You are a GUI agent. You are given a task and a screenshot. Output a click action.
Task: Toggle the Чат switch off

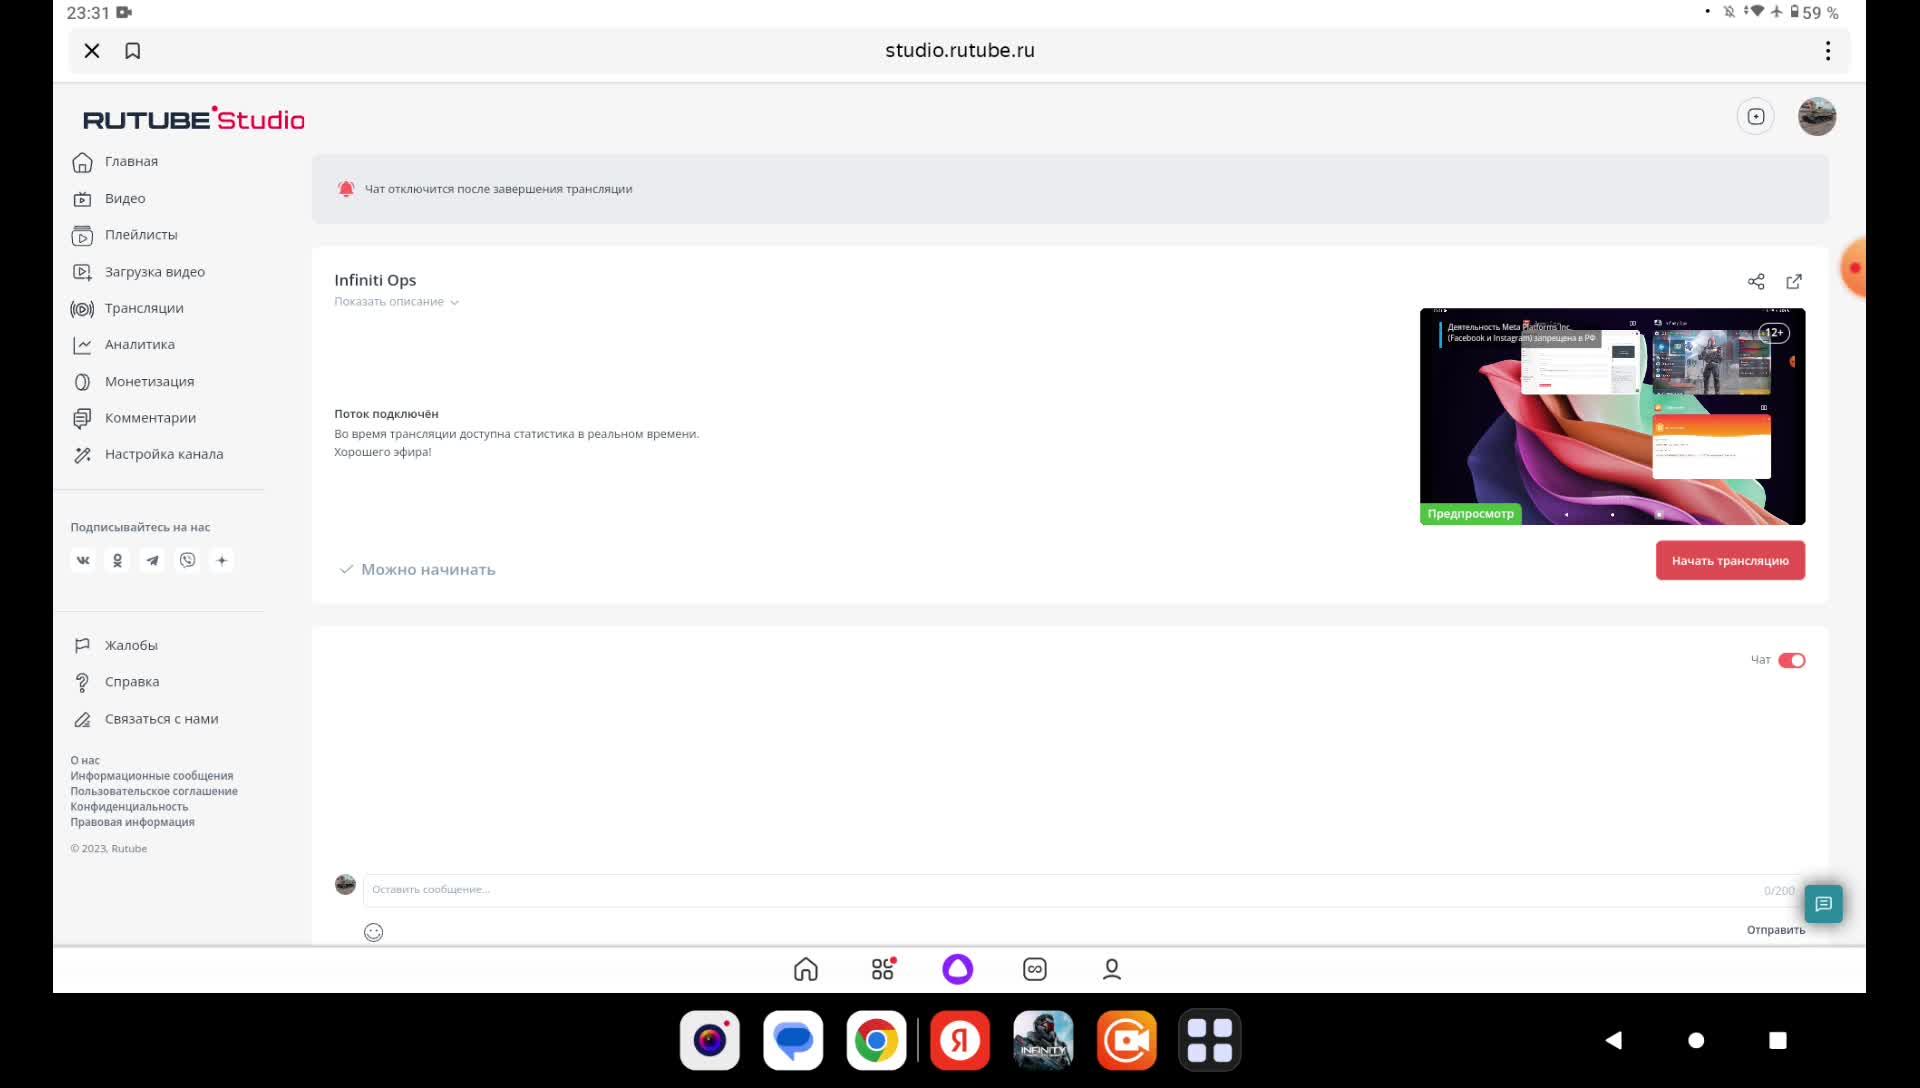1791,660
